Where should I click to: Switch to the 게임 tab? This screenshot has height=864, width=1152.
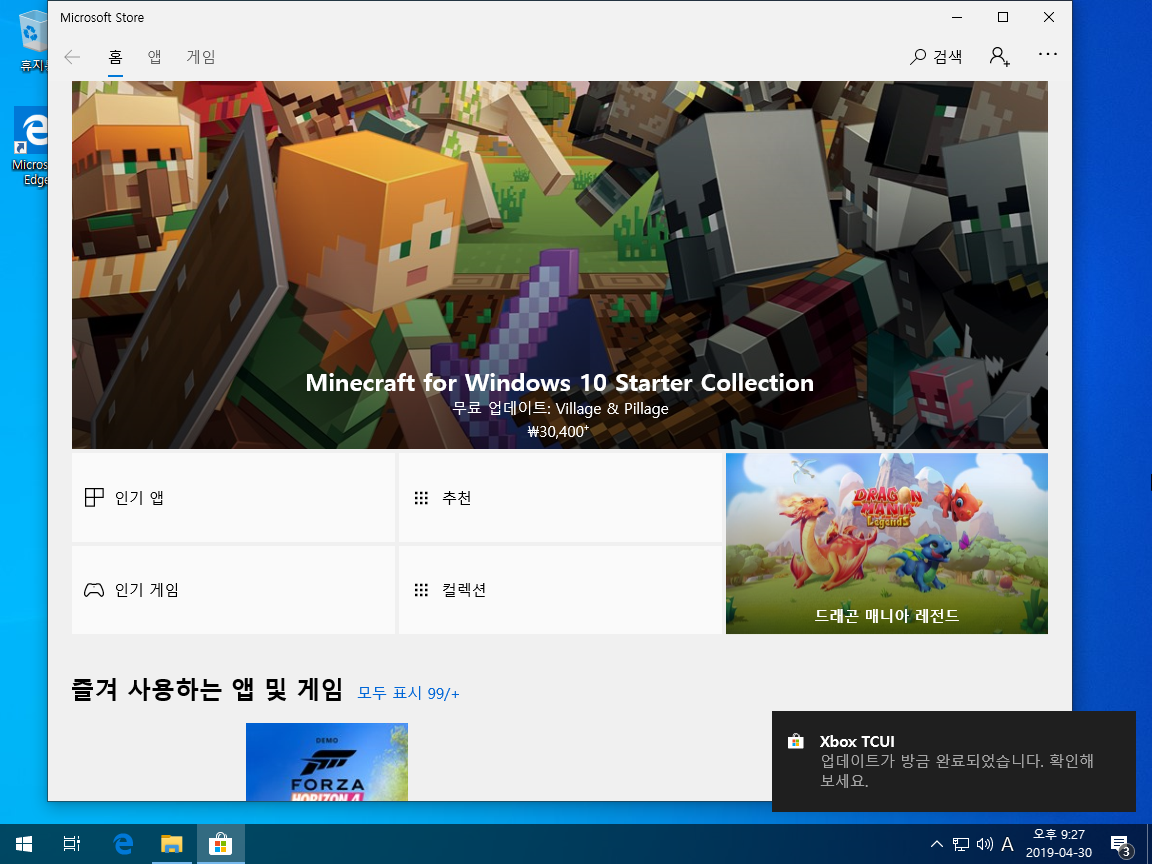201,57
